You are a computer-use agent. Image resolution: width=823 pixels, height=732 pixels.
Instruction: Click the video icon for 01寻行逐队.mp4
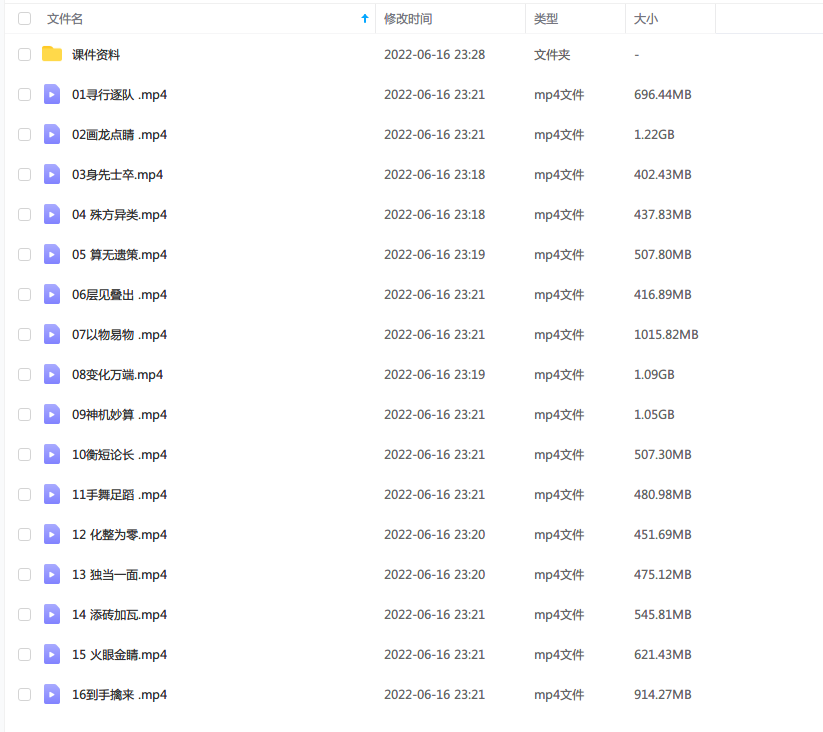[51, 94]
